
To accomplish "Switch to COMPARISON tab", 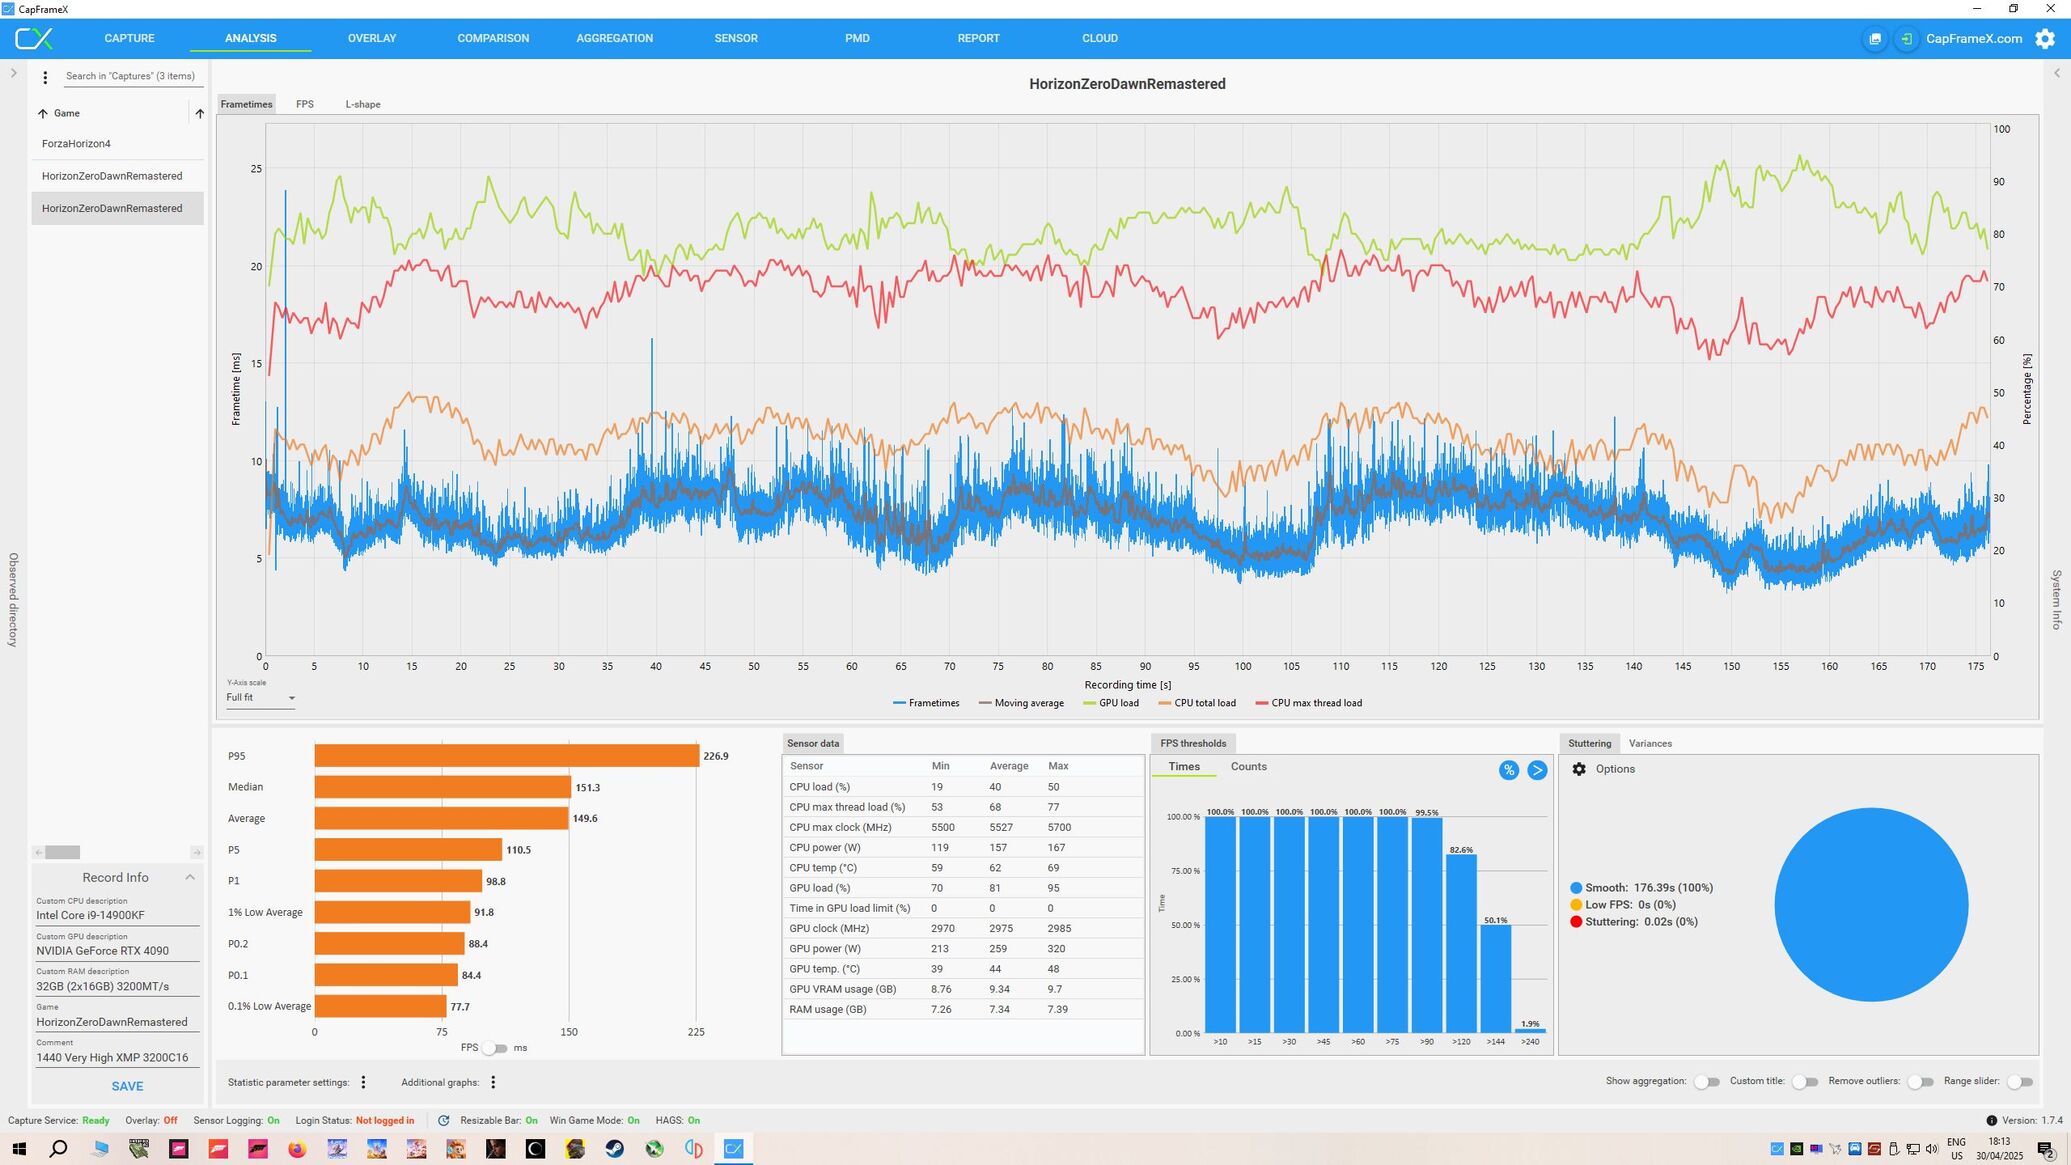I will click(493, 39).
